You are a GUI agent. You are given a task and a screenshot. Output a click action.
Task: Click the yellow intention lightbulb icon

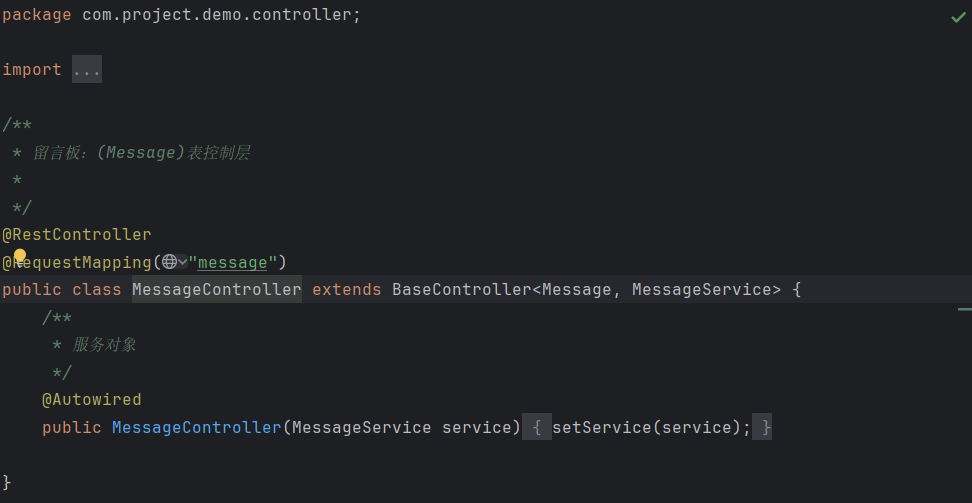20,255
